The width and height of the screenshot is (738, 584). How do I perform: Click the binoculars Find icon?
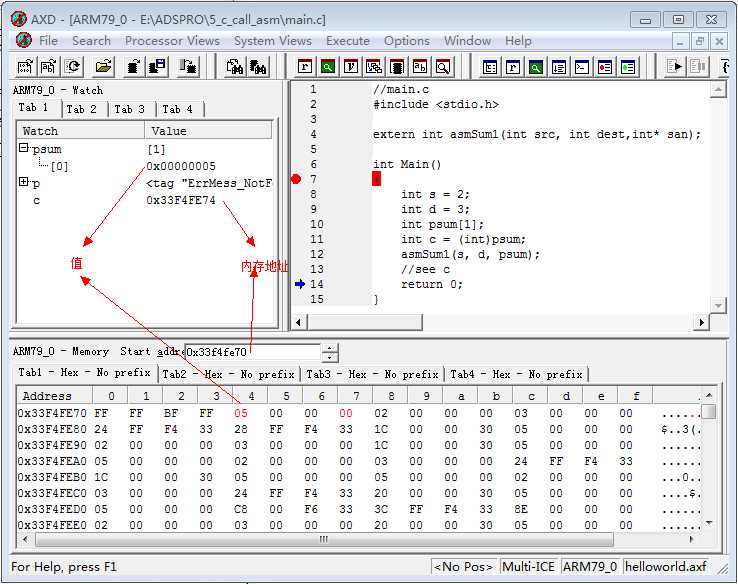(x=235, y=67)
